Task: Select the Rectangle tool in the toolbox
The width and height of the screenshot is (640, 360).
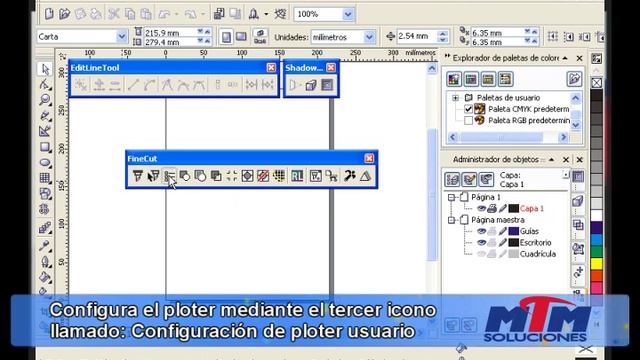Action: 45,147
